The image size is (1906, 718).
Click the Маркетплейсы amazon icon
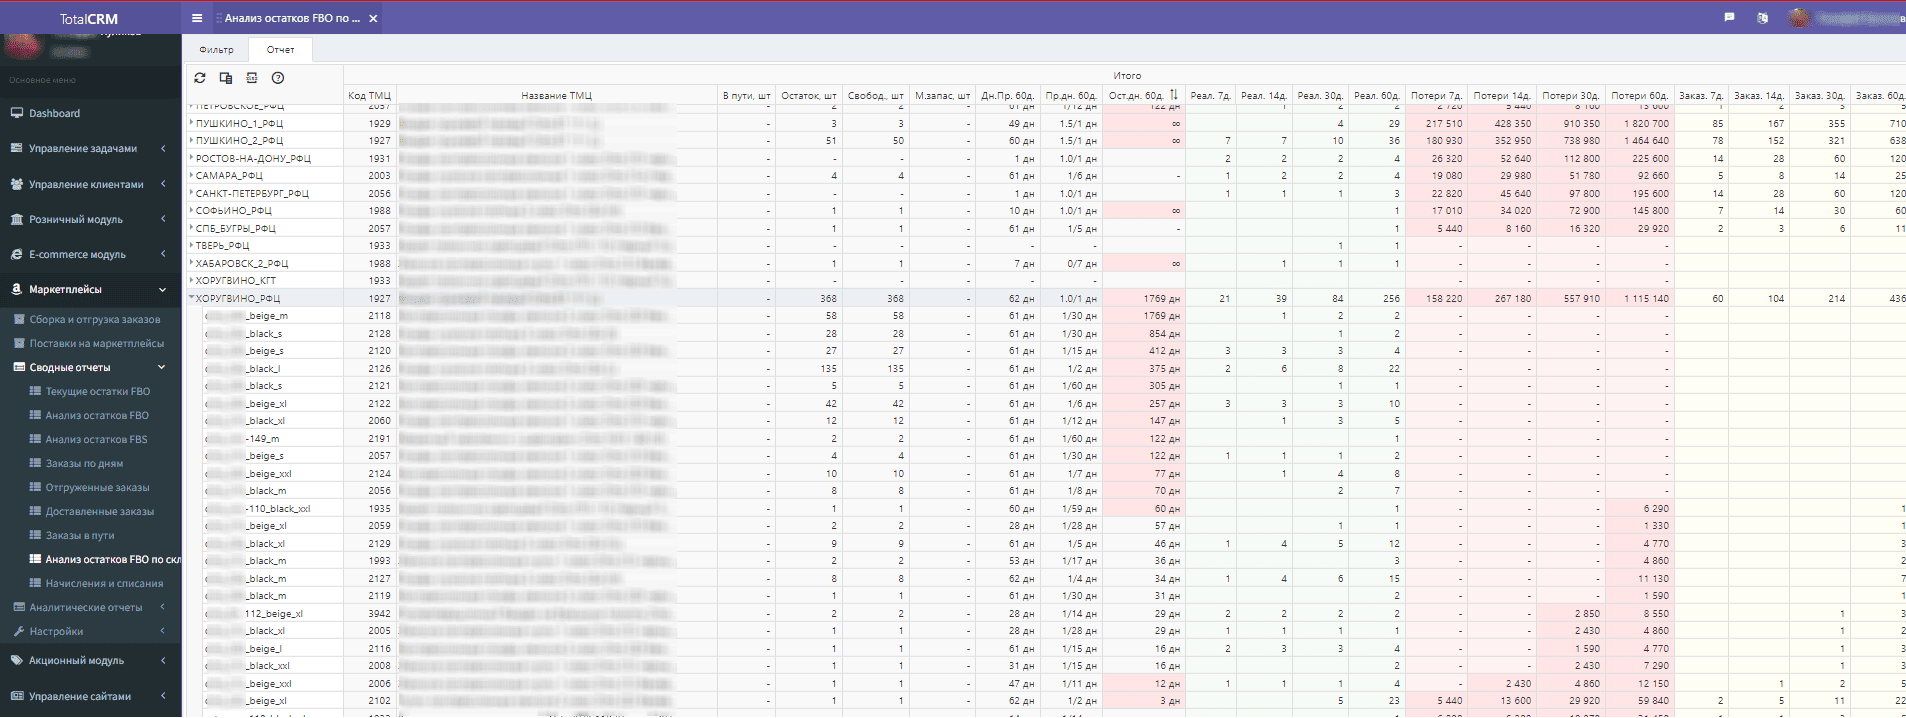pyautogui.click(x=17, y=289)
